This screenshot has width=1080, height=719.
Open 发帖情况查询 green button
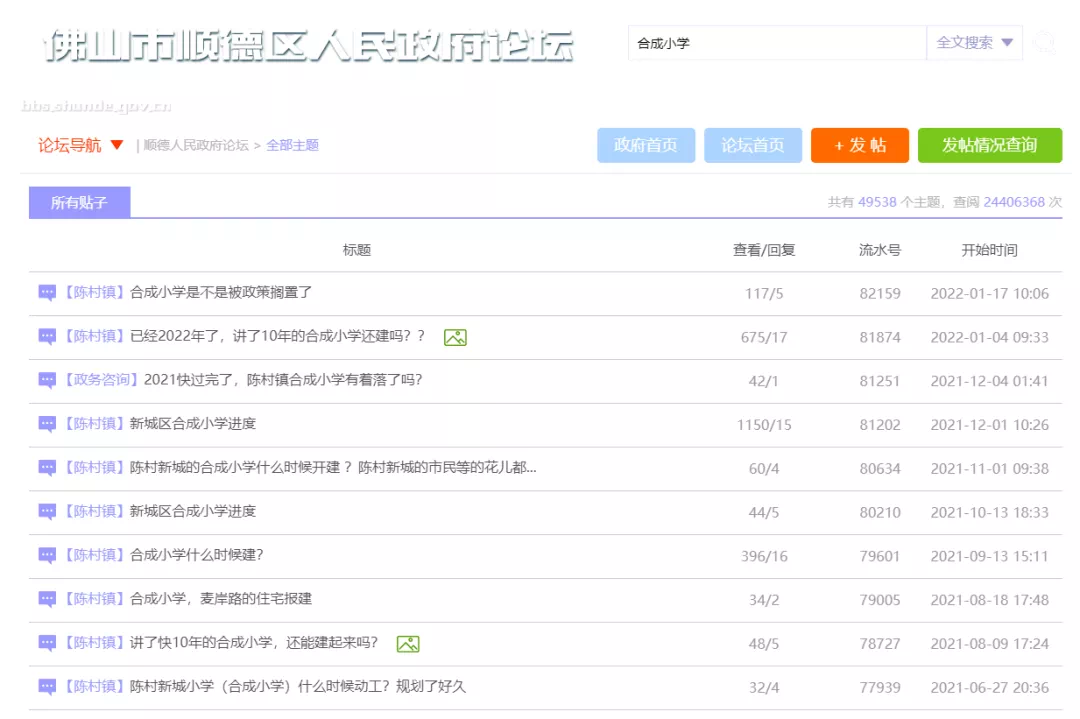[x=989, y=145]
